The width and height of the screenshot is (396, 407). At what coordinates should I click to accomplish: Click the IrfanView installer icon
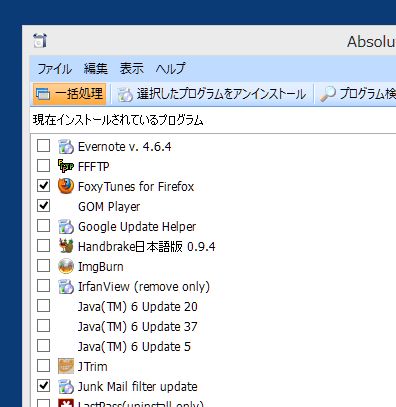[x=66, y=286]
